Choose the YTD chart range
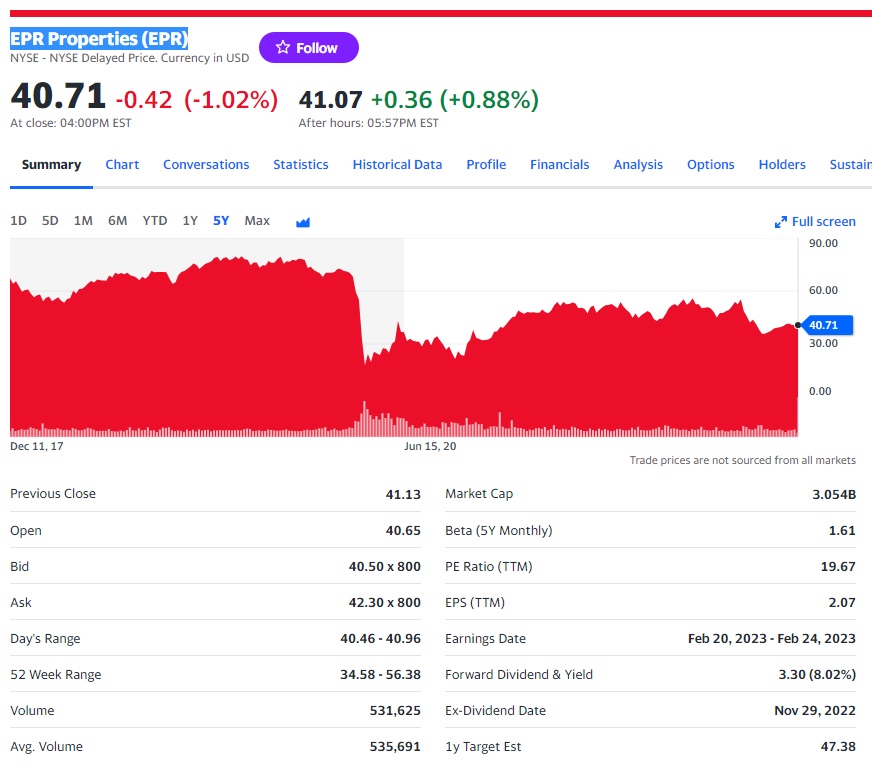The height and width of the screenshot is (781, 872). (x=155, y=221)
